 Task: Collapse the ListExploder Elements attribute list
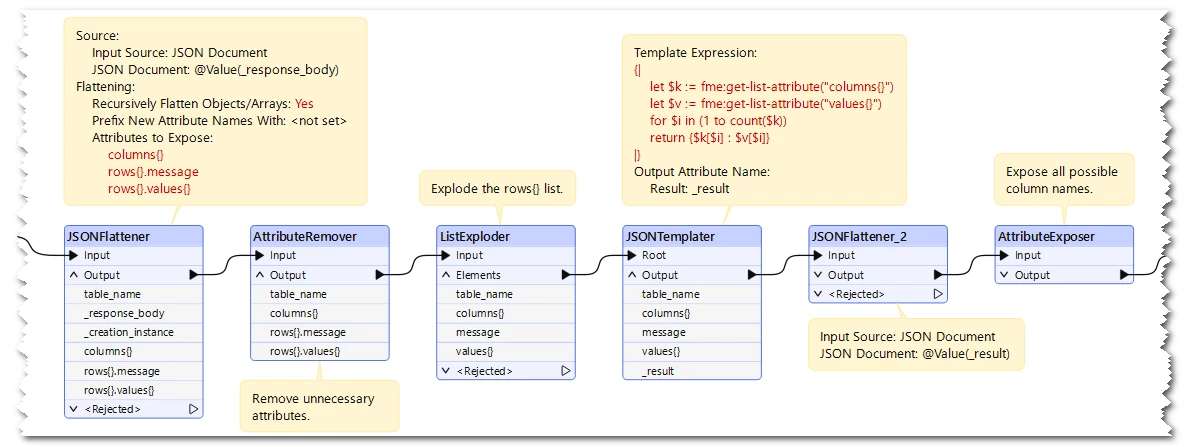coord(445,275)
